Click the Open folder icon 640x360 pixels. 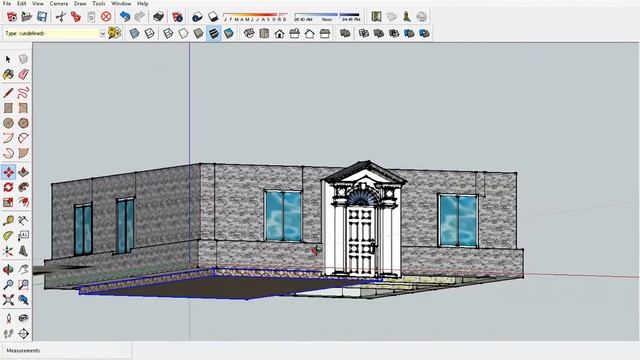pos(27,17)
